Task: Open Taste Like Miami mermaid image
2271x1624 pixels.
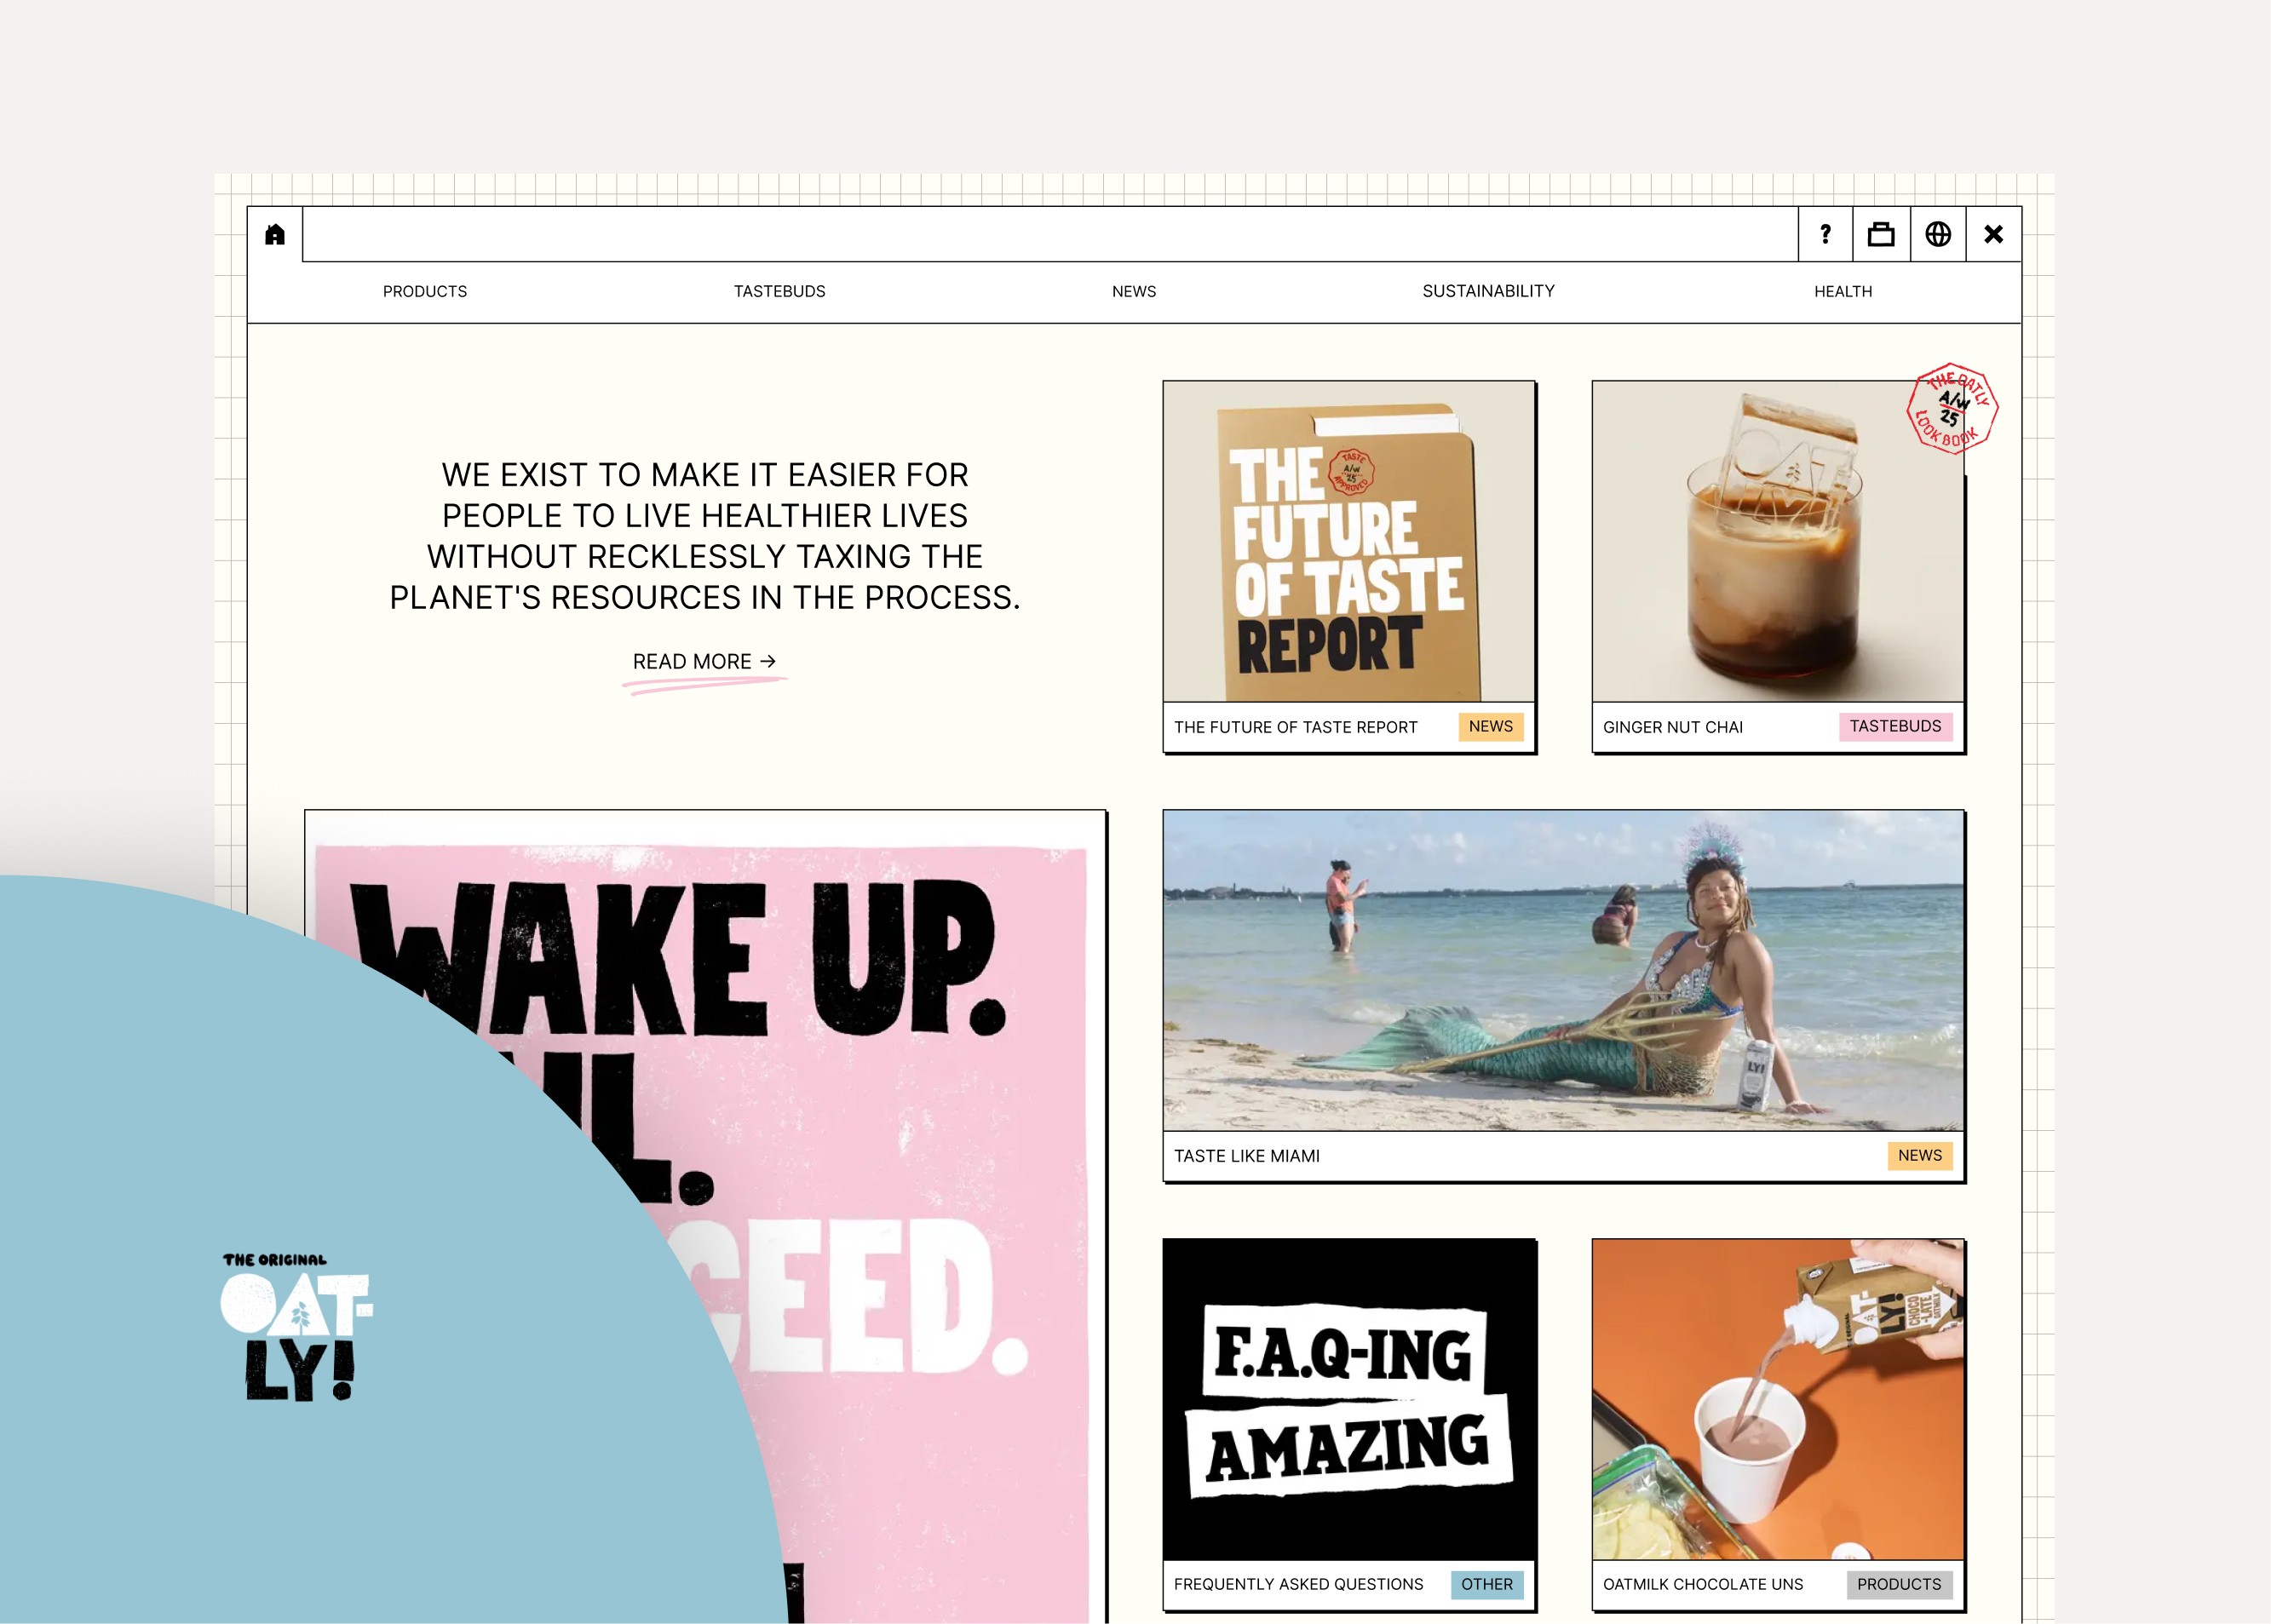Action: click(1563, 970)
